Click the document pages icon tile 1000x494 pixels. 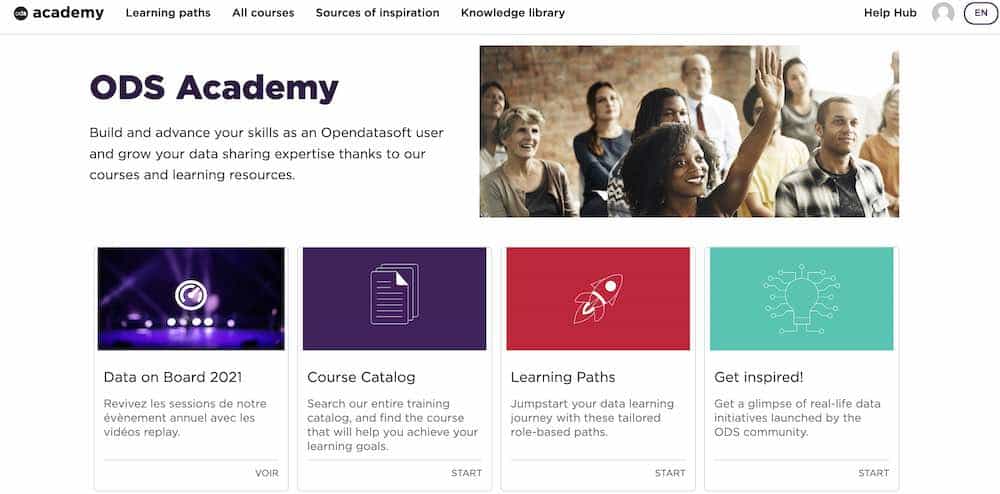394,297
